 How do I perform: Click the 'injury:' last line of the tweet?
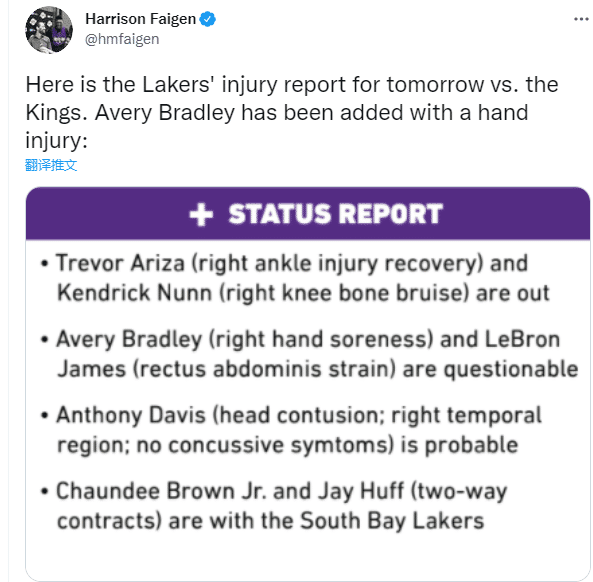pos(56,140)
